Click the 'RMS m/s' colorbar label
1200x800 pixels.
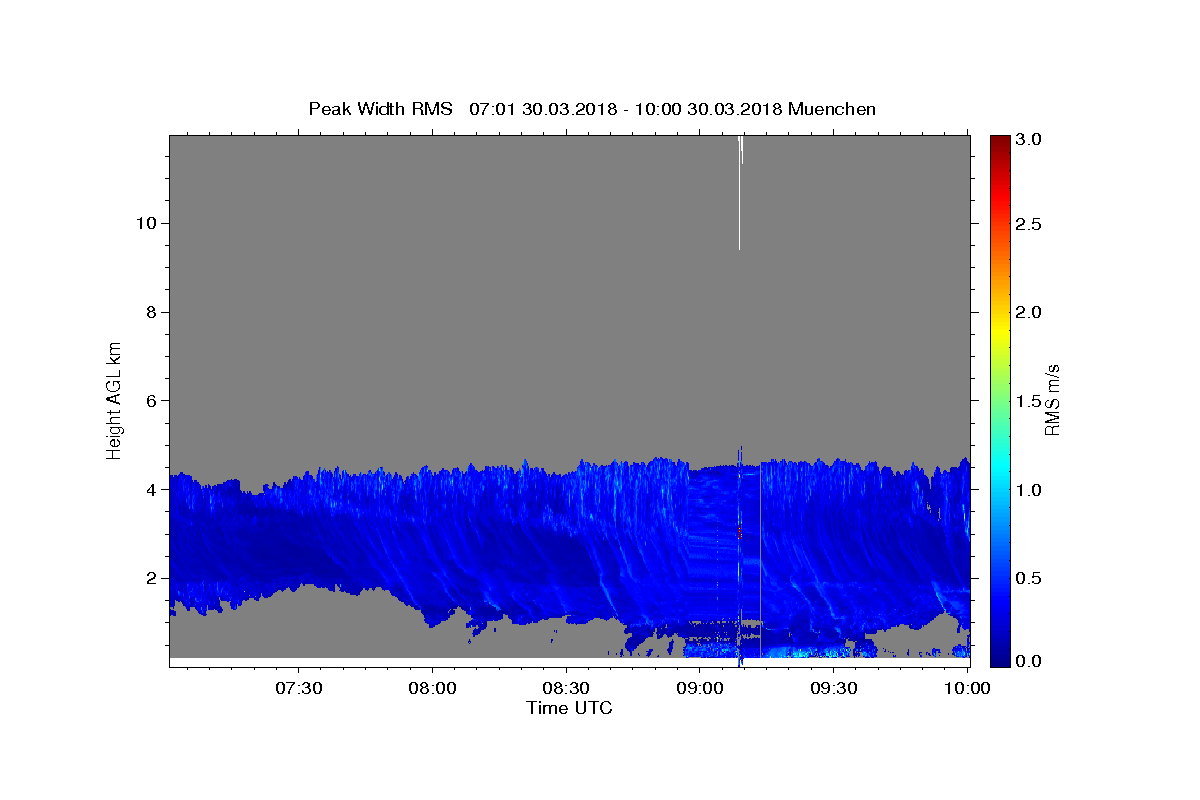tap(1051, 400)
